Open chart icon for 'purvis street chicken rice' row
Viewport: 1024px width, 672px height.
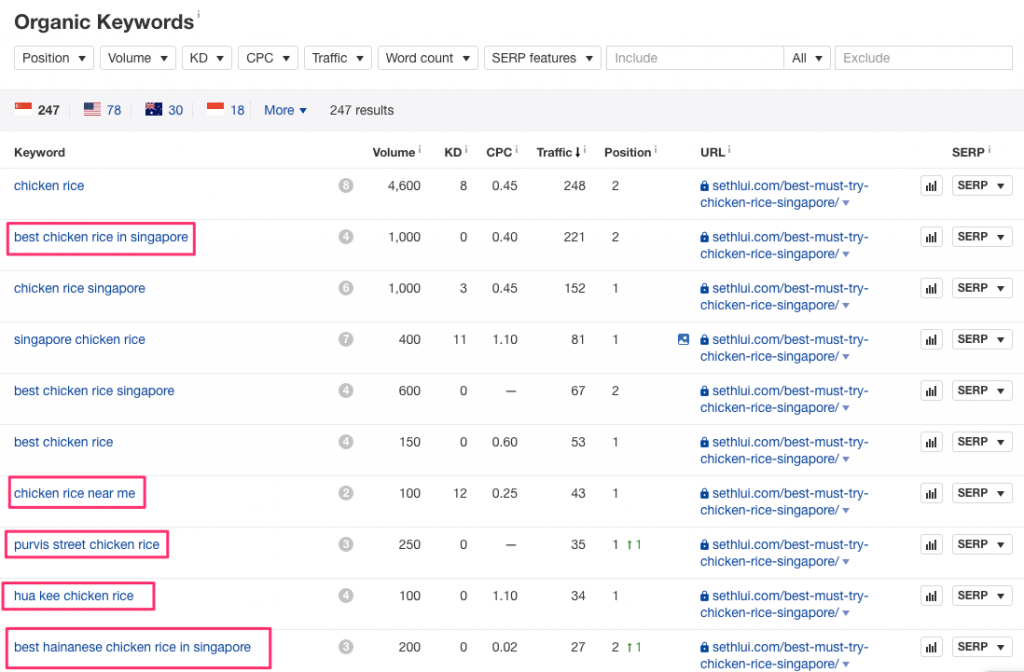[931, 544]
